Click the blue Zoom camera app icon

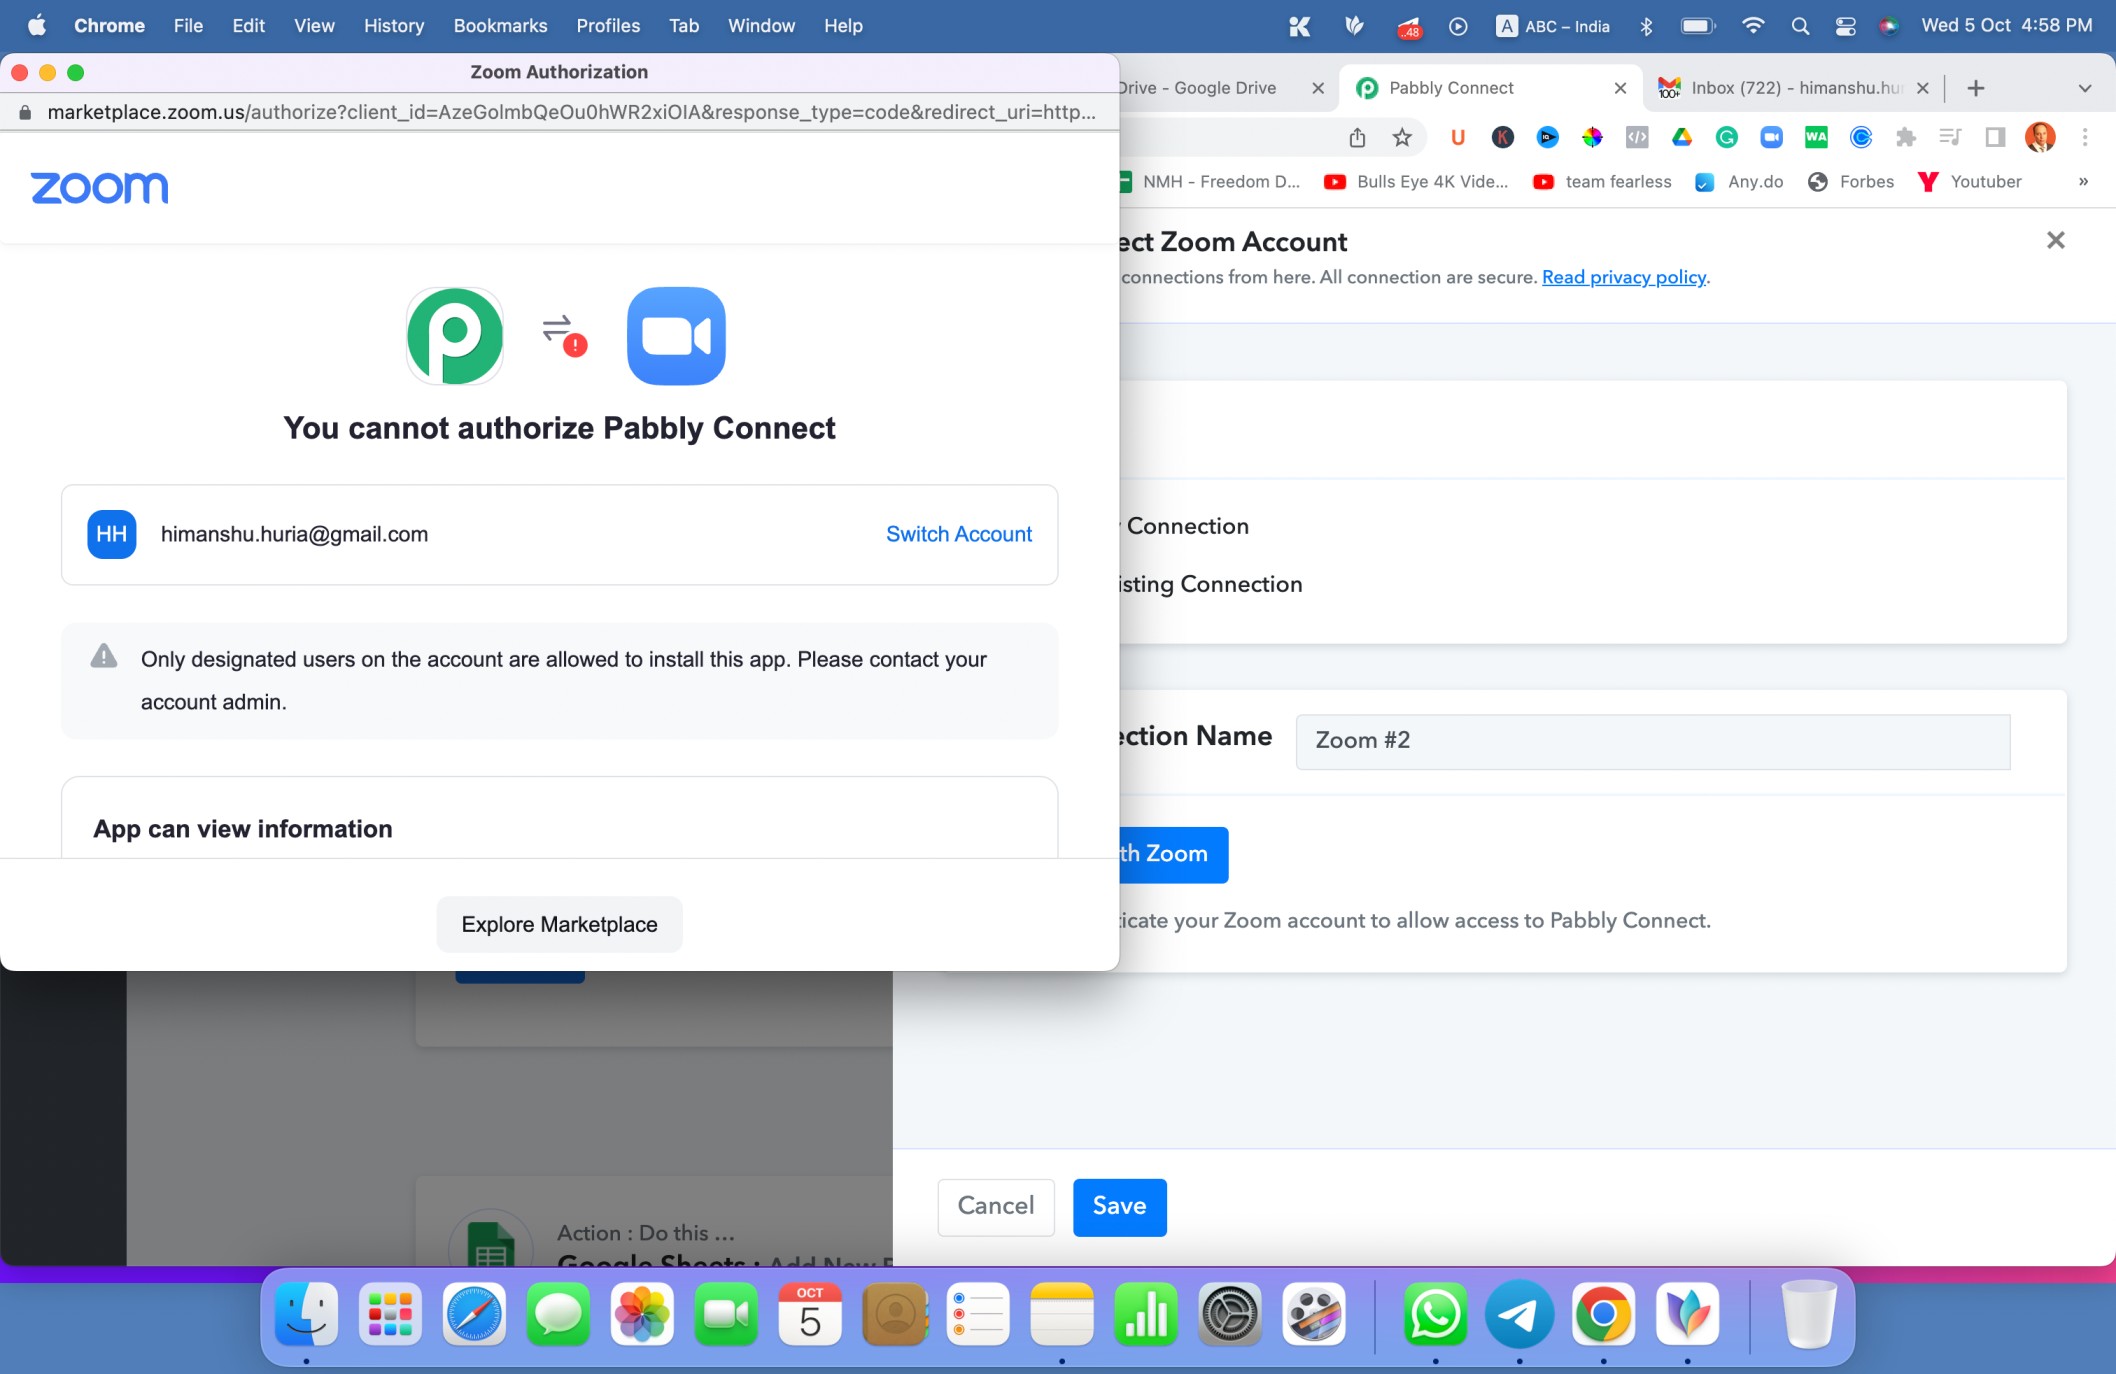tap(676, 336)
